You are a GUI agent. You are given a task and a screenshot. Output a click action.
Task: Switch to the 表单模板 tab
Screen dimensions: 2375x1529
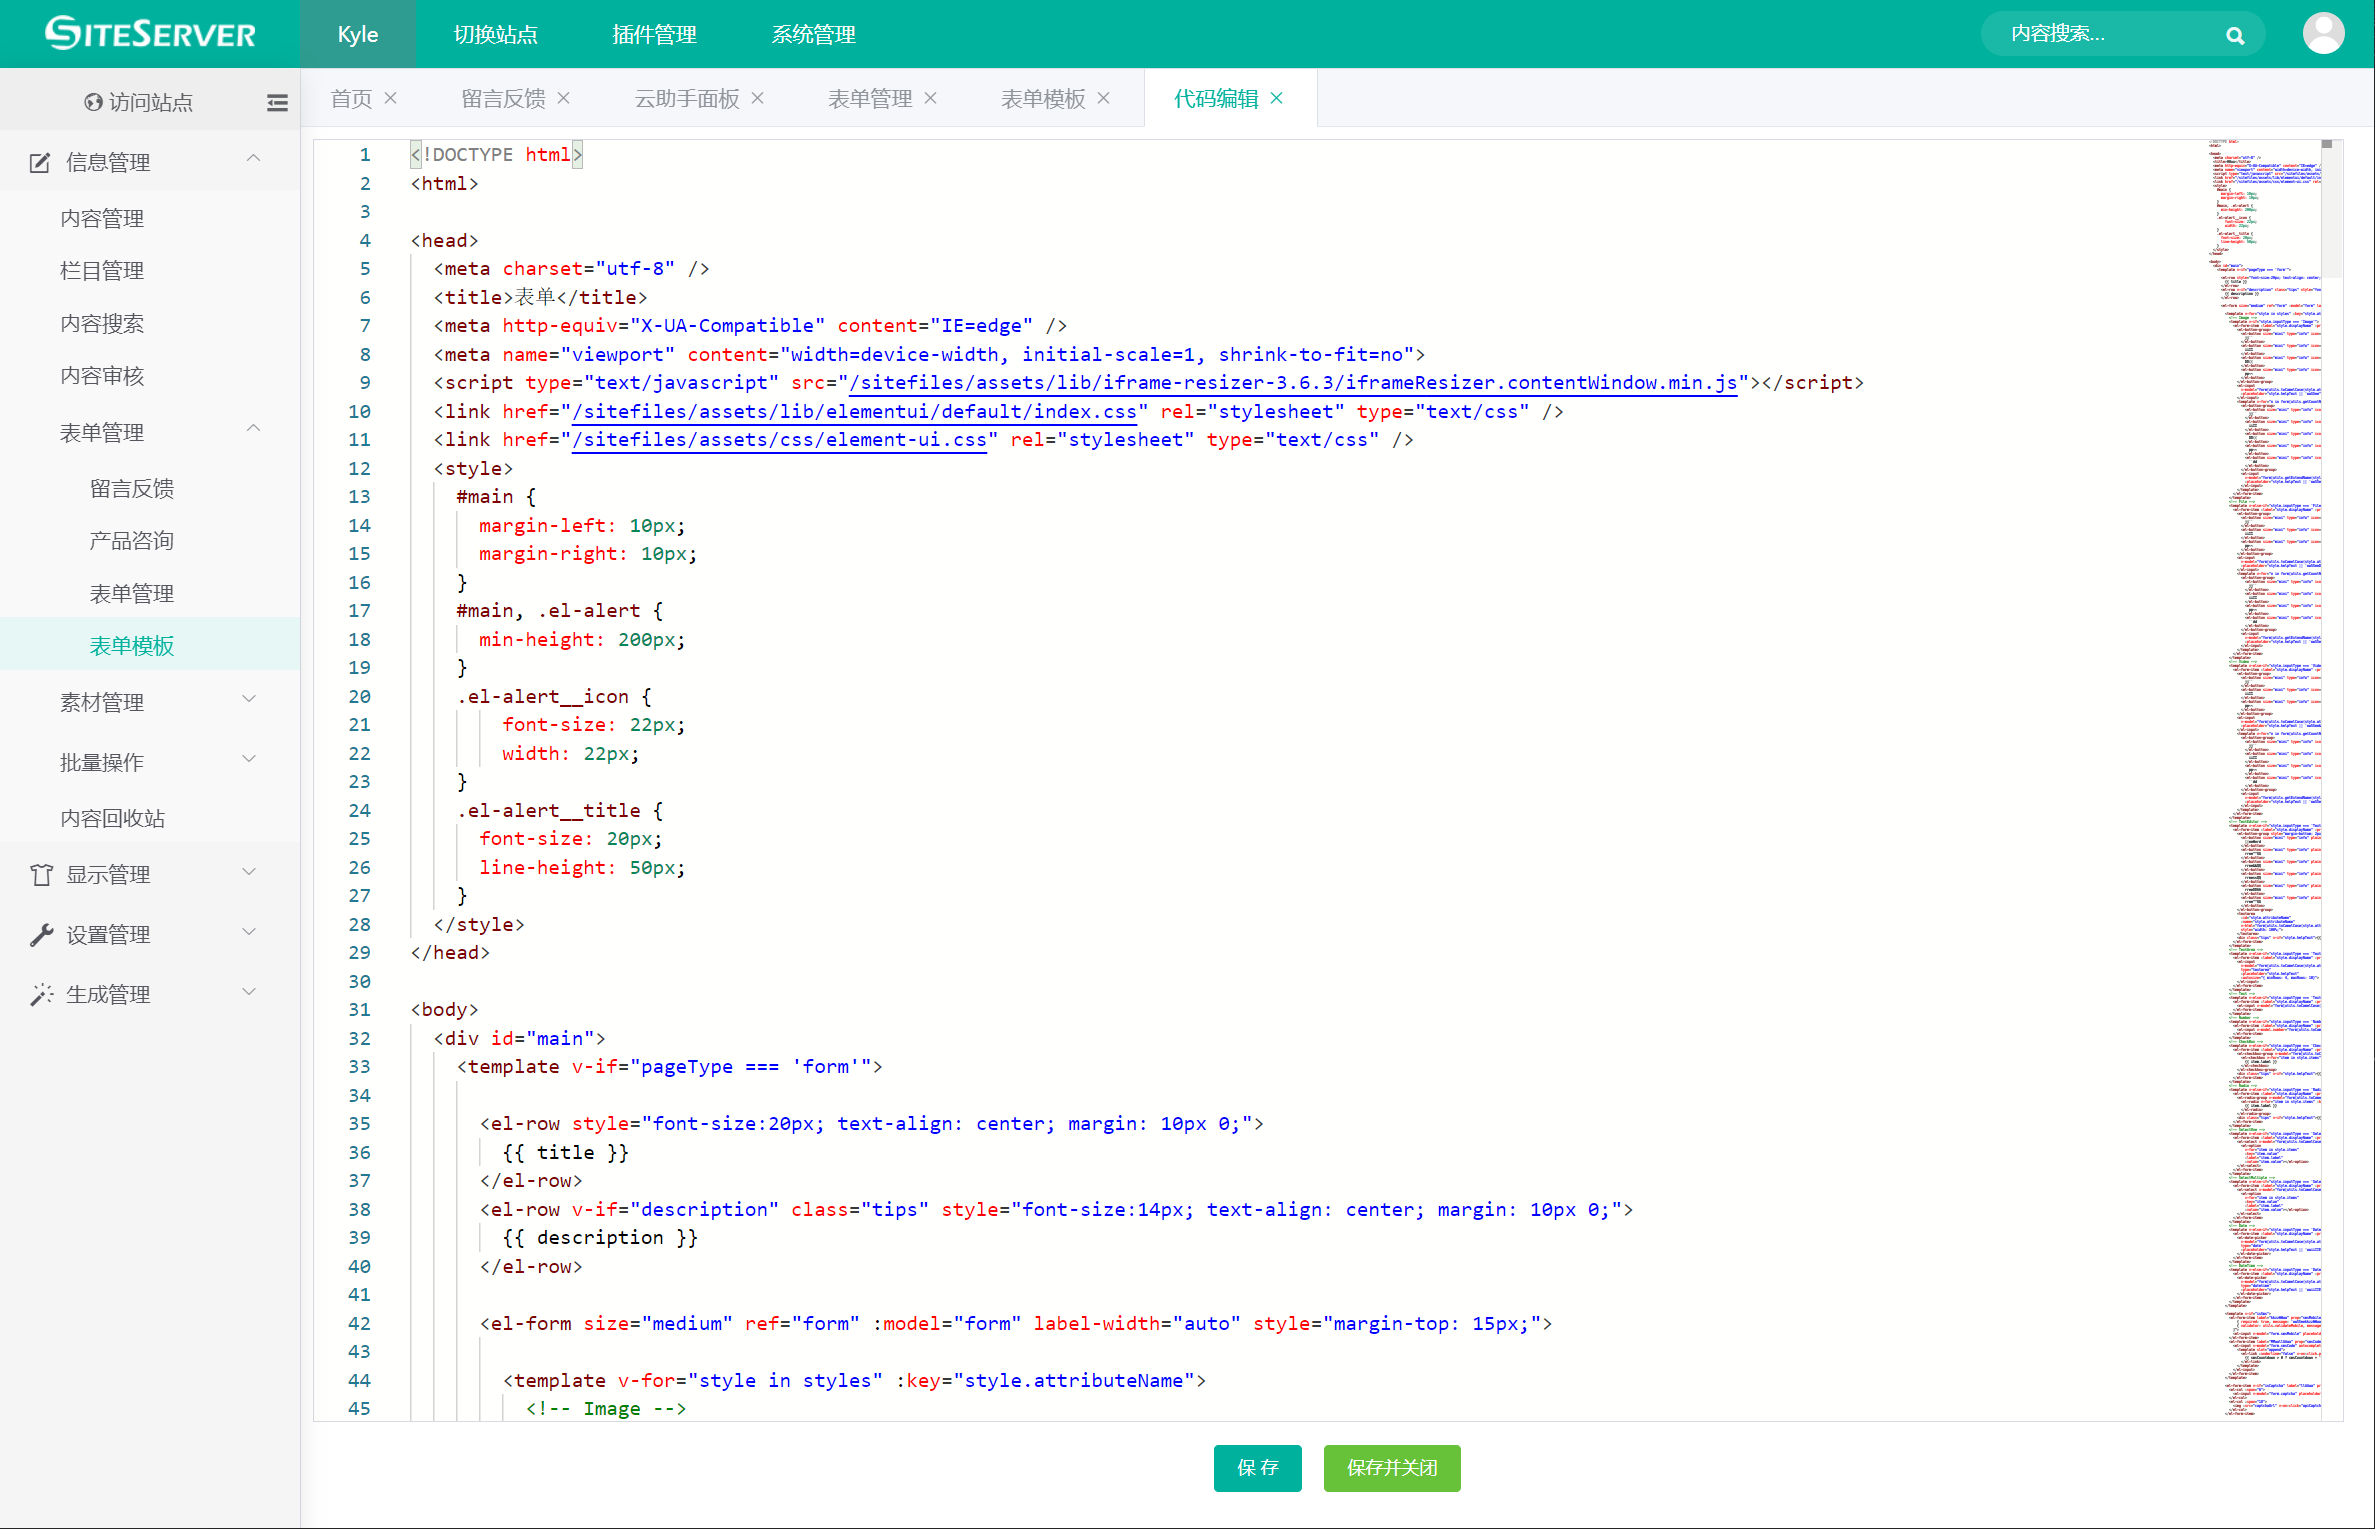point(1042,98)
